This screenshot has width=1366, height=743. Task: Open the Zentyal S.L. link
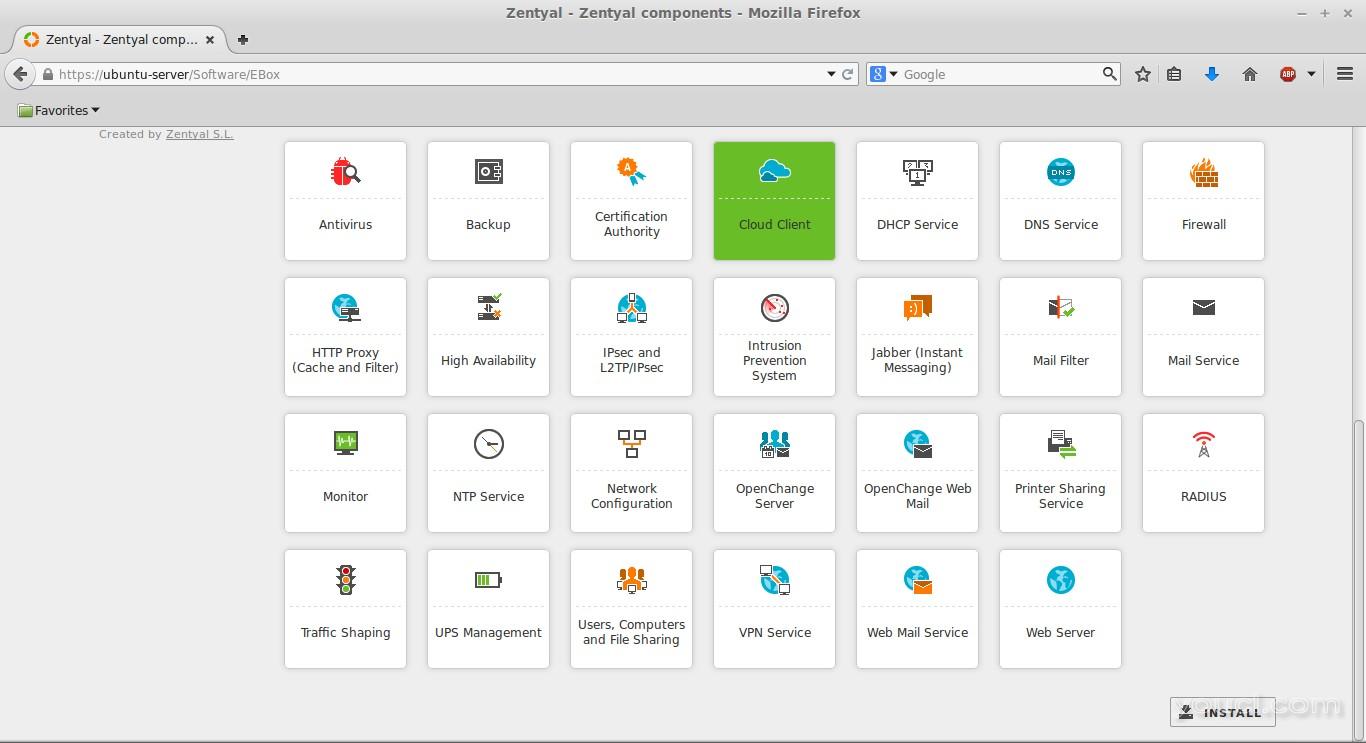(200, 134)
